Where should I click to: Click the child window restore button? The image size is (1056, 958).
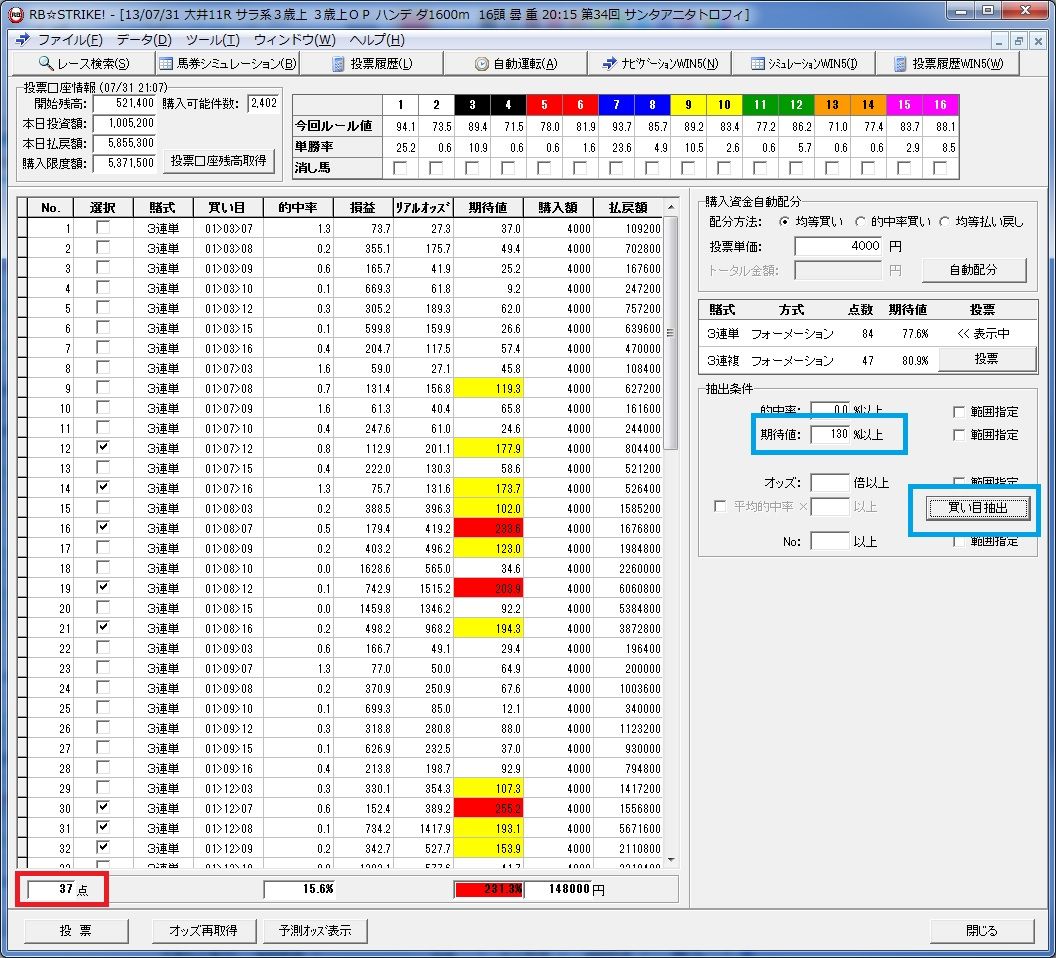1018,41
